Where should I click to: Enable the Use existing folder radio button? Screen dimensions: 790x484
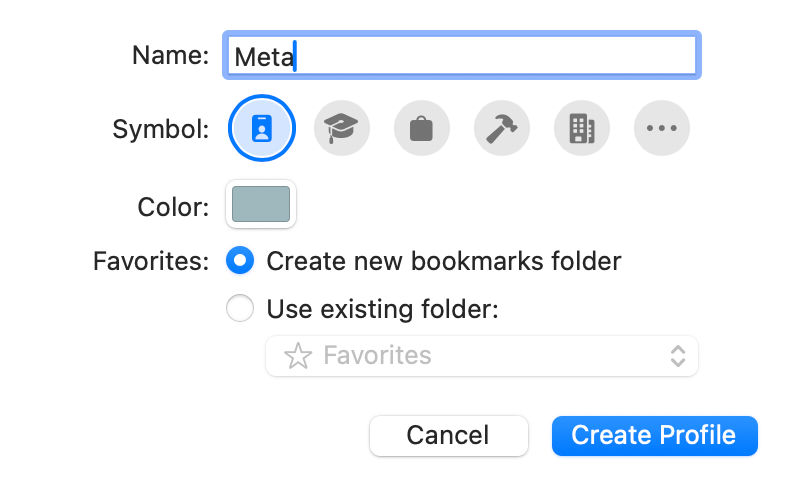tap(240, 309)
